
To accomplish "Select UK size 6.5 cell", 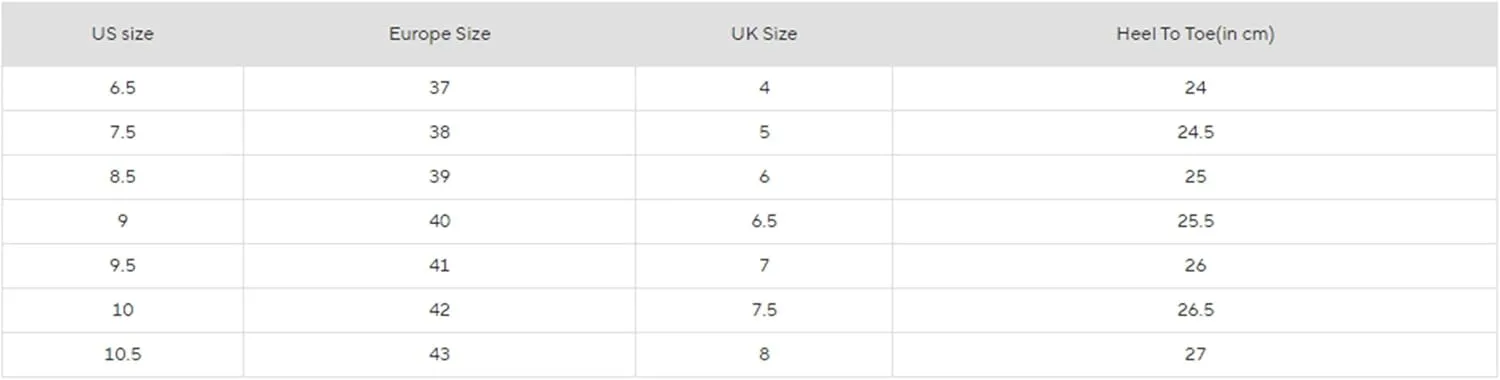I will point(764,221).
